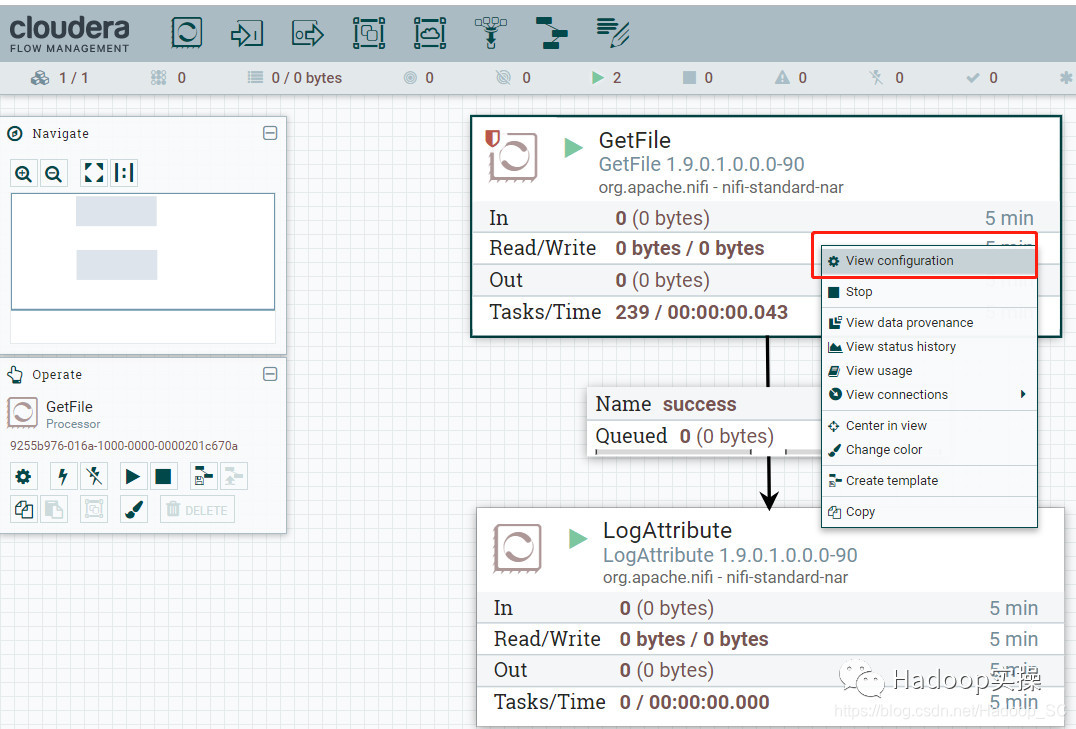Click Change color brush icon in Operate
This screenshot has width=1076, height=729.
[134, 510]
